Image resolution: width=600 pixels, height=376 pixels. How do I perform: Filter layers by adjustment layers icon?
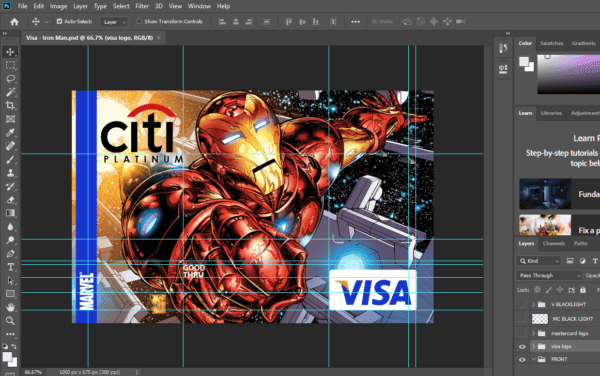coord(582,261)
